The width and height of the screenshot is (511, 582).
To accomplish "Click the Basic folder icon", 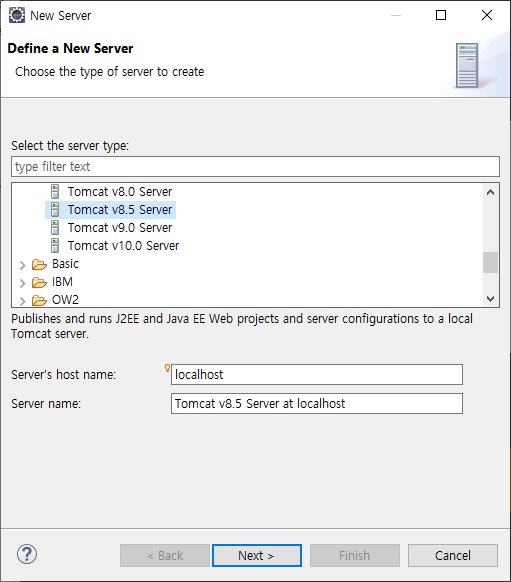I will [39, 264].
